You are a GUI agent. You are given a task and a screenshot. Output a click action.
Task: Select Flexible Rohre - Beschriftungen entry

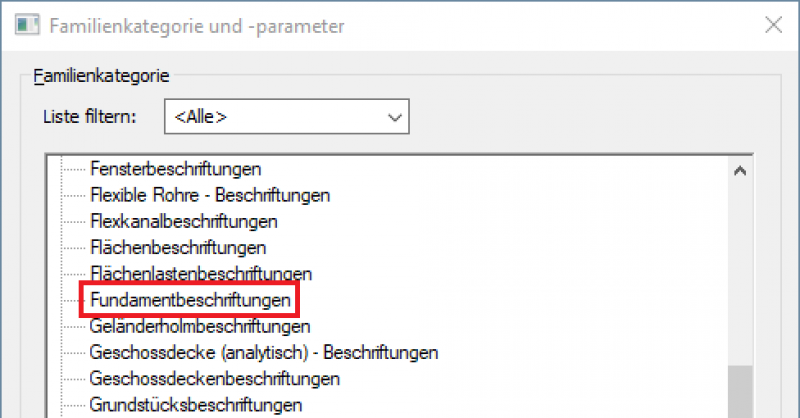209,194
